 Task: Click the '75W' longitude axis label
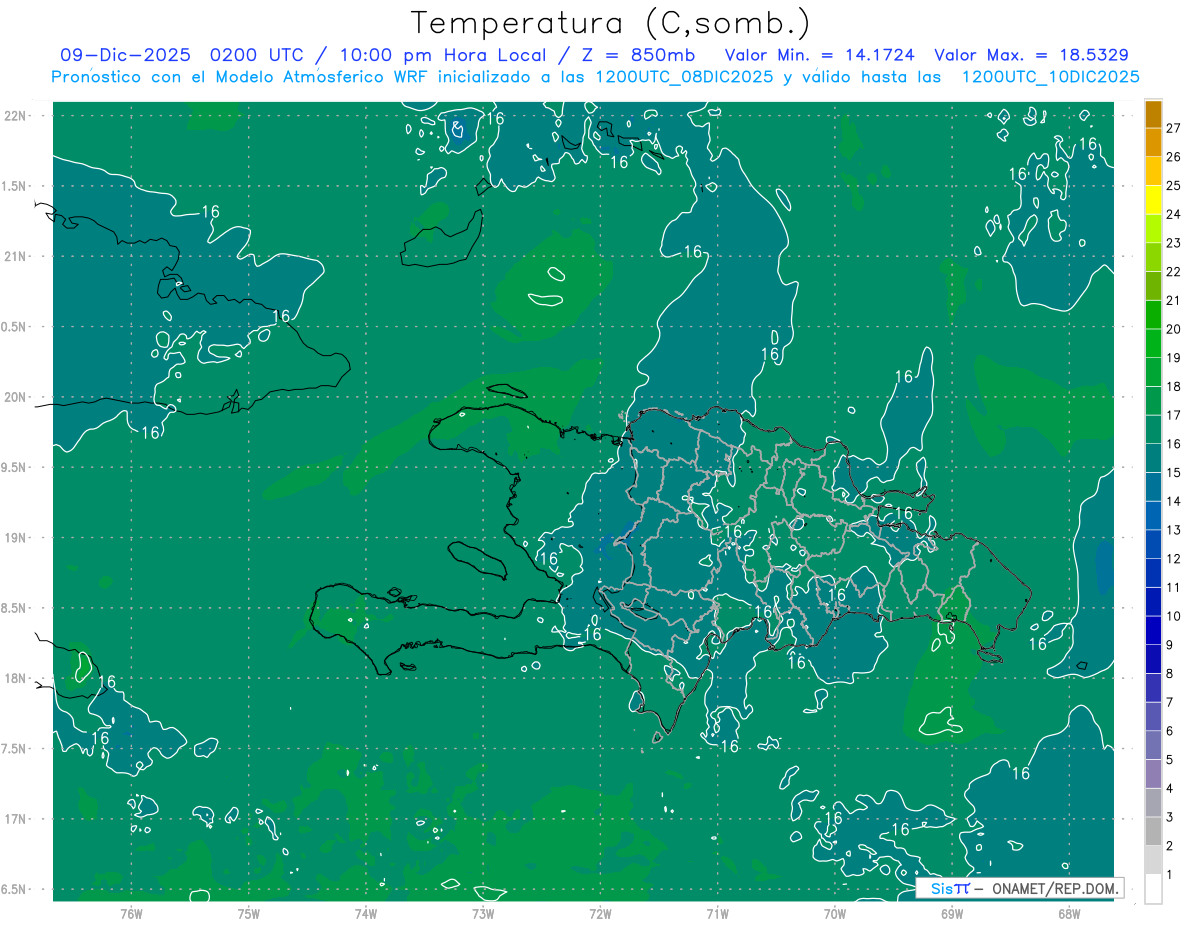pyautogui.click(x=248, y=913)
